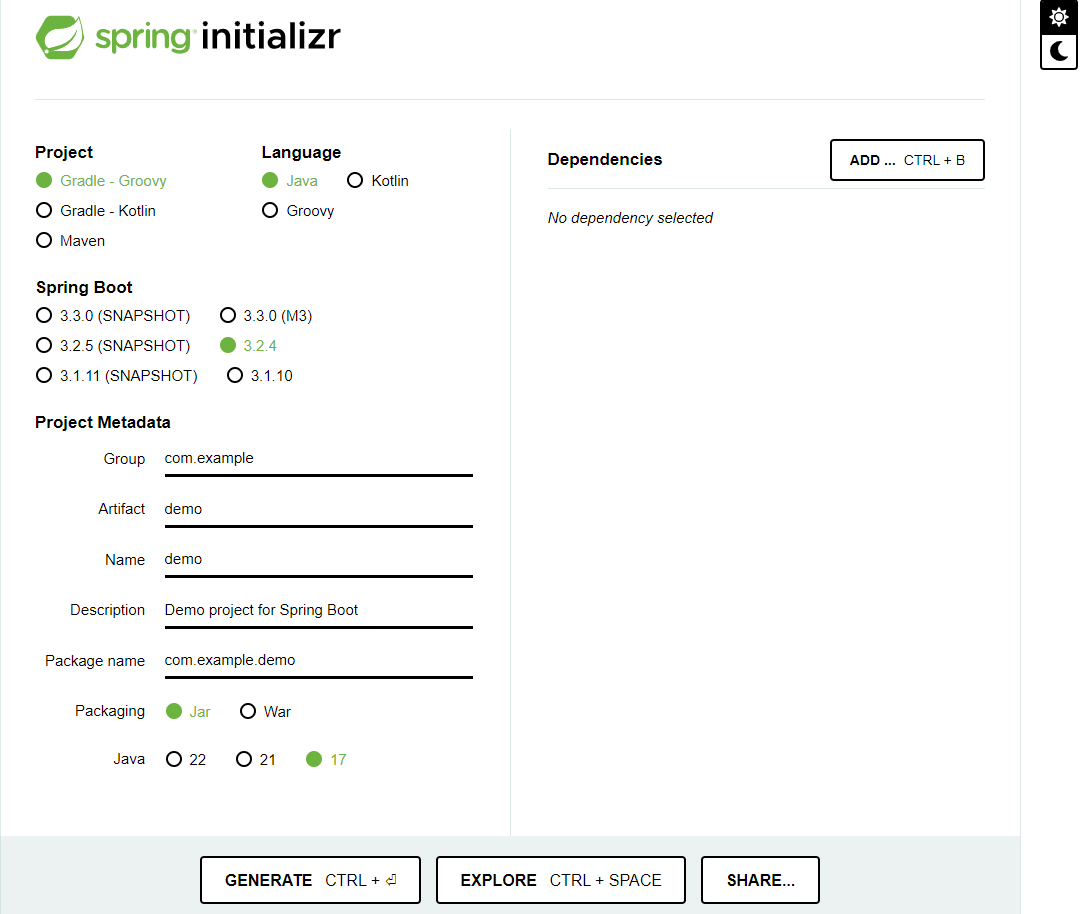Edit the Package name field

click(x=319, y=661)
